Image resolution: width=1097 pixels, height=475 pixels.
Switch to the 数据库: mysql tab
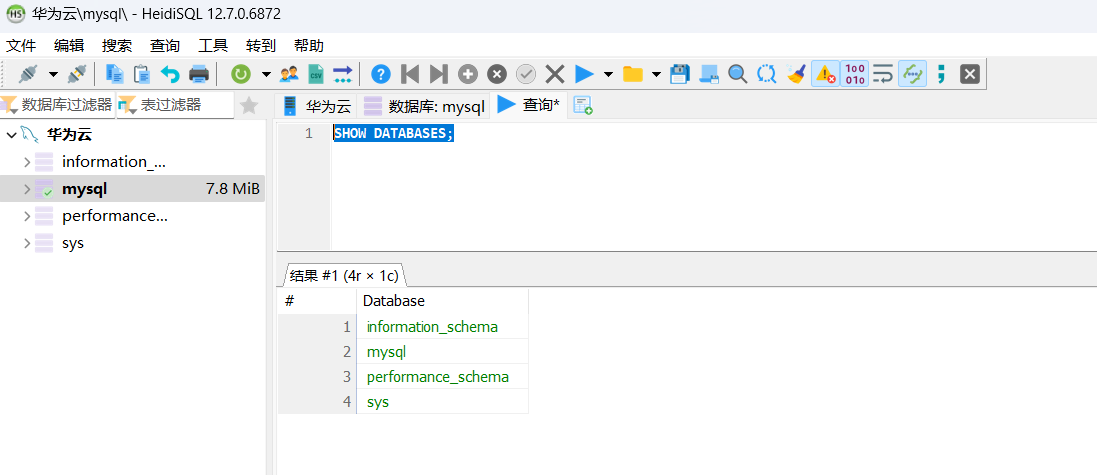(425, 106)
